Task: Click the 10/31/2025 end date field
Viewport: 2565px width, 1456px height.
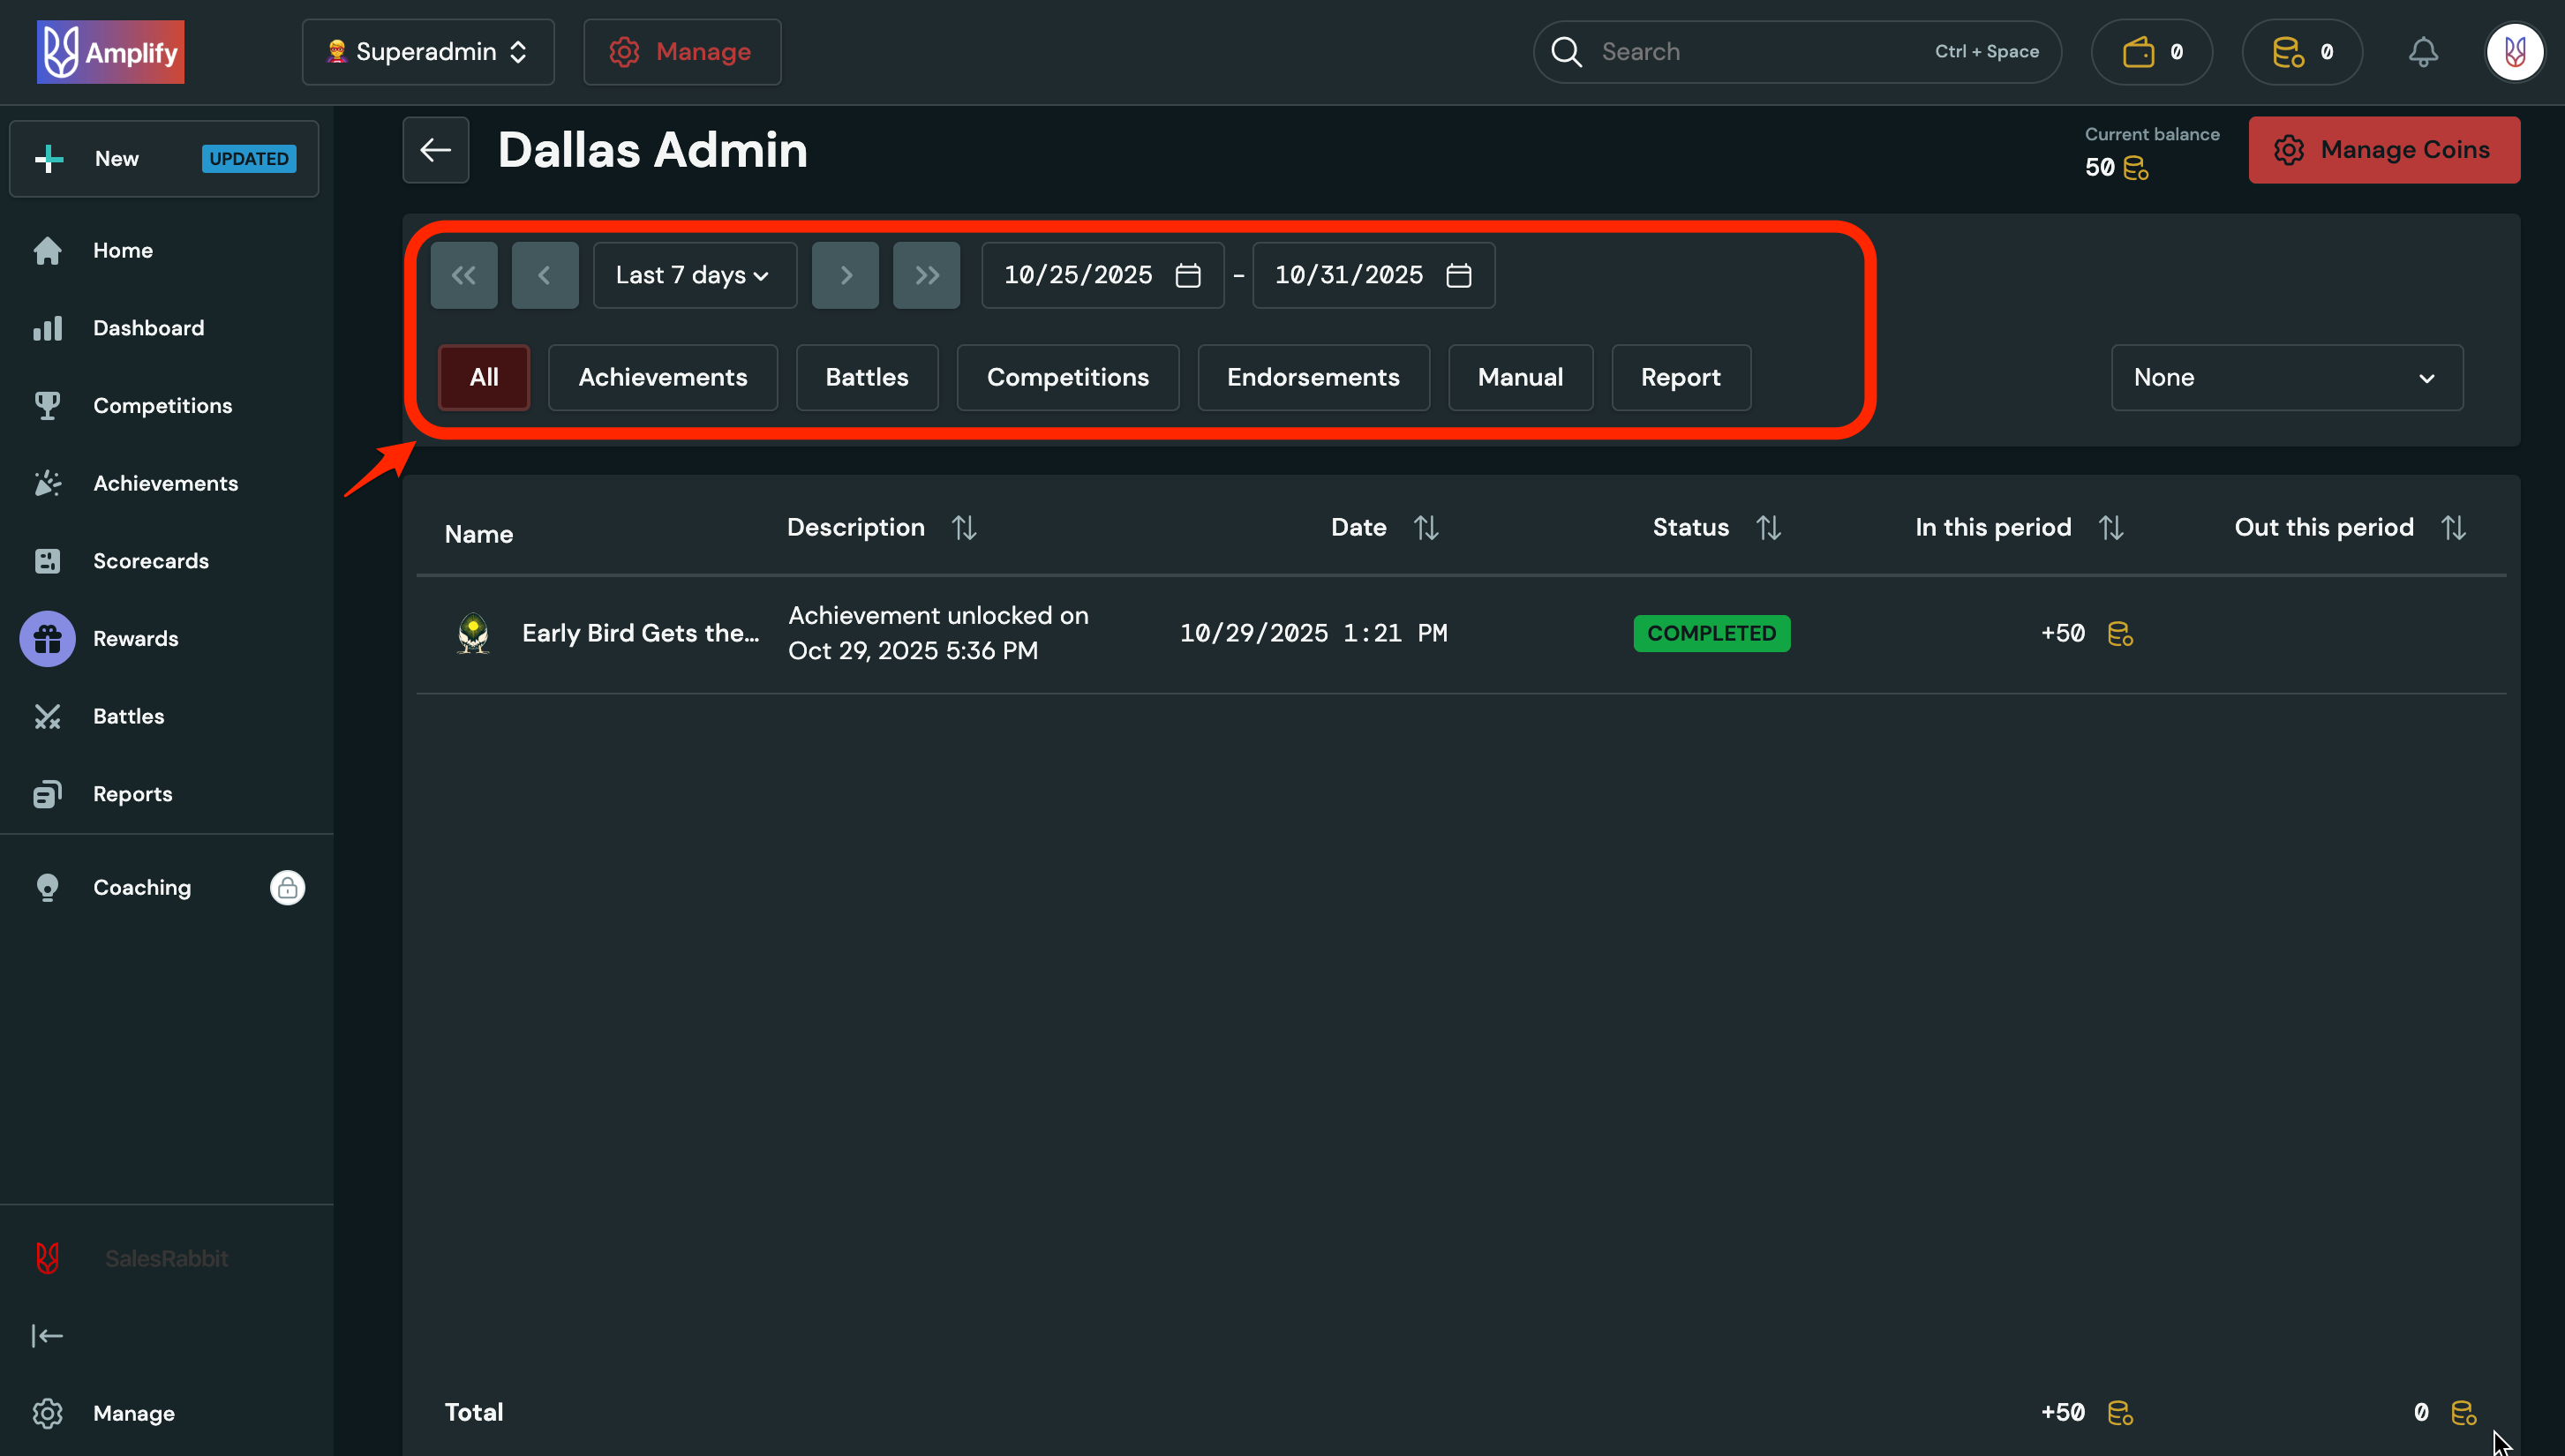Action: pyautogui.click(x=1348, y=275)
